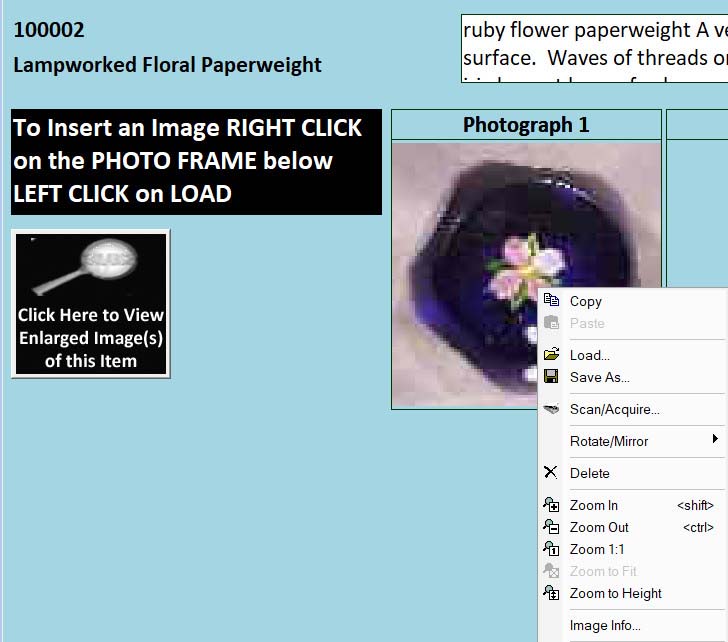Click the Delete X icon
Image resolution: width=728 pixels, height=642 pixels.
click(x=550, y=473)
